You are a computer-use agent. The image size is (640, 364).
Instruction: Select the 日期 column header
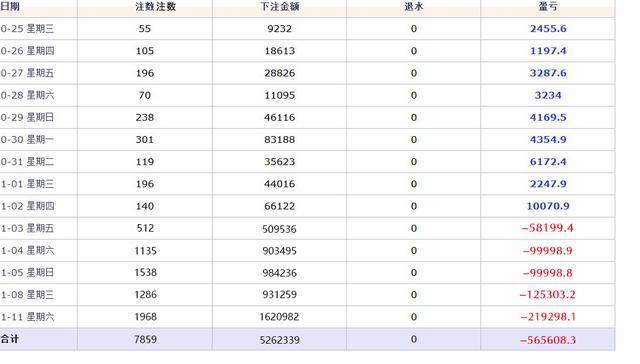[10, 7]
